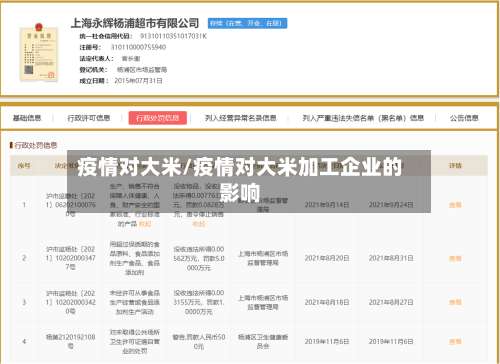Image resolution: width=500 pixels, height=364 pixels.
Task: Click the blue 存续 status badge
Action: [247, 23]
